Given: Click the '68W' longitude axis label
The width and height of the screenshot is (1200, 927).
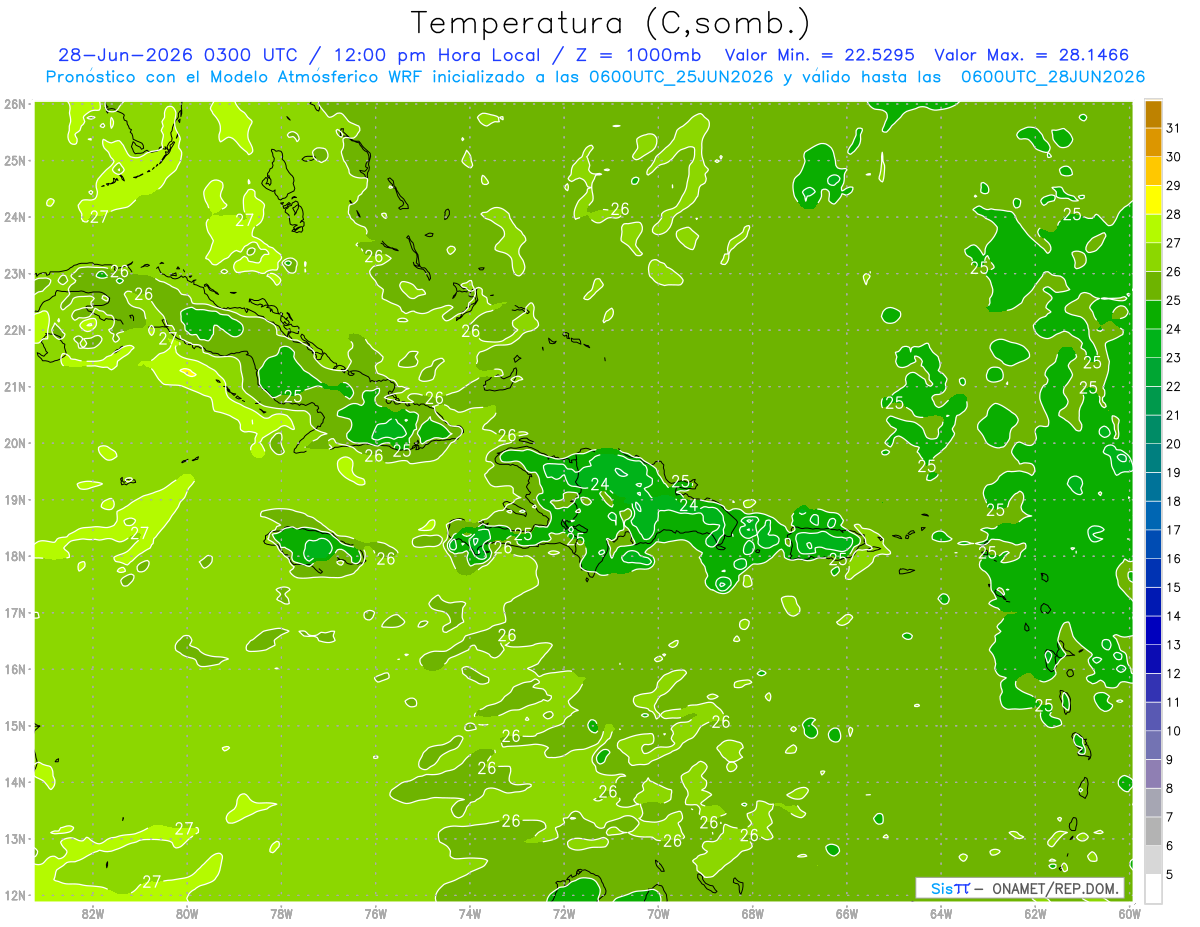Looking at the screenshot, I should point(753,913).
